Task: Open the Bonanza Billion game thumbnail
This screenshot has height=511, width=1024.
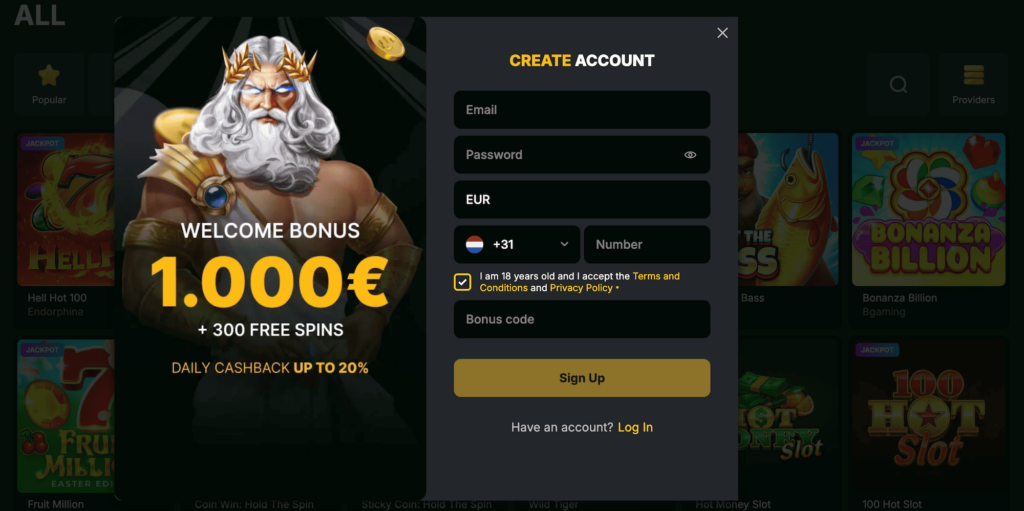Action: coord(928,209)
